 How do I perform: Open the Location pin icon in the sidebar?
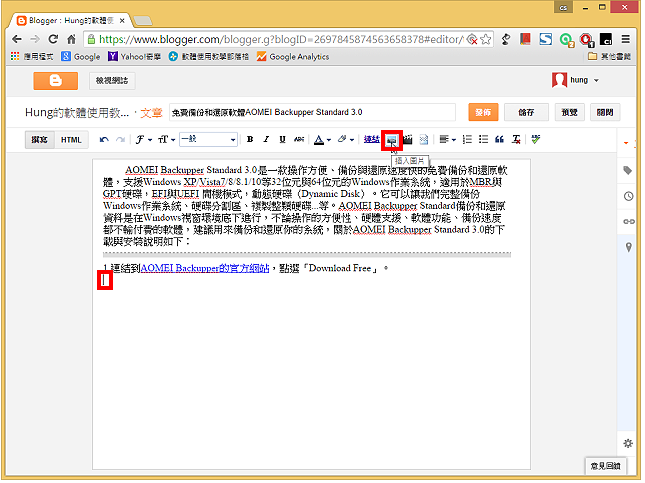(x=628, y=247)
